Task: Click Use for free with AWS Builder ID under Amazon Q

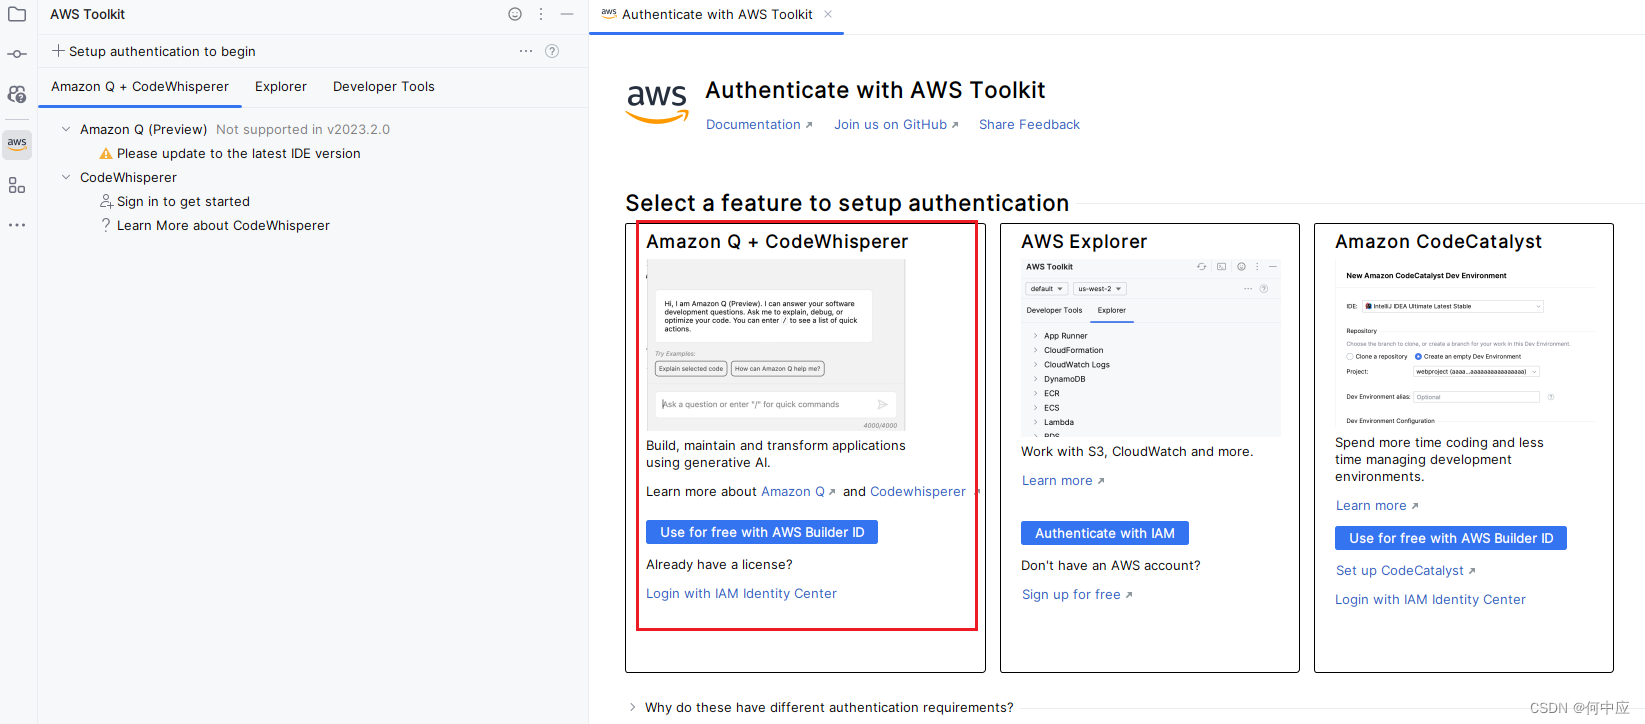Action: [762, 532]
